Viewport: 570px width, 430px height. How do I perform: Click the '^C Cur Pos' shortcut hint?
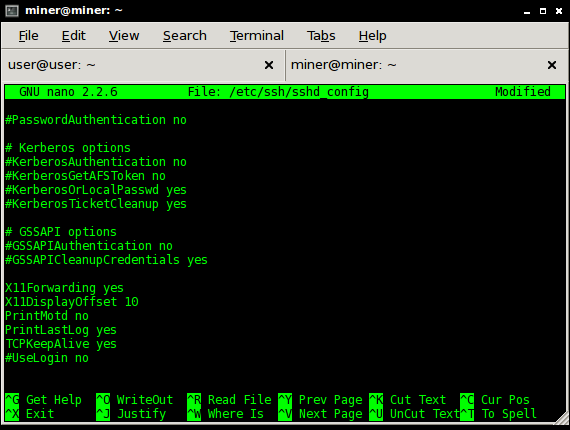point(495,400)
